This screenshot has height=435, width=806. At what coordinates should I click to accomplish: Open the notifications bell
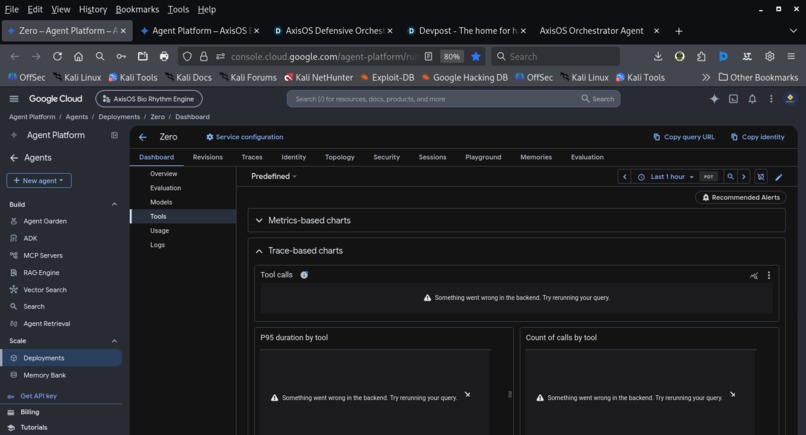pyautogui.click(x=752, y=99)
